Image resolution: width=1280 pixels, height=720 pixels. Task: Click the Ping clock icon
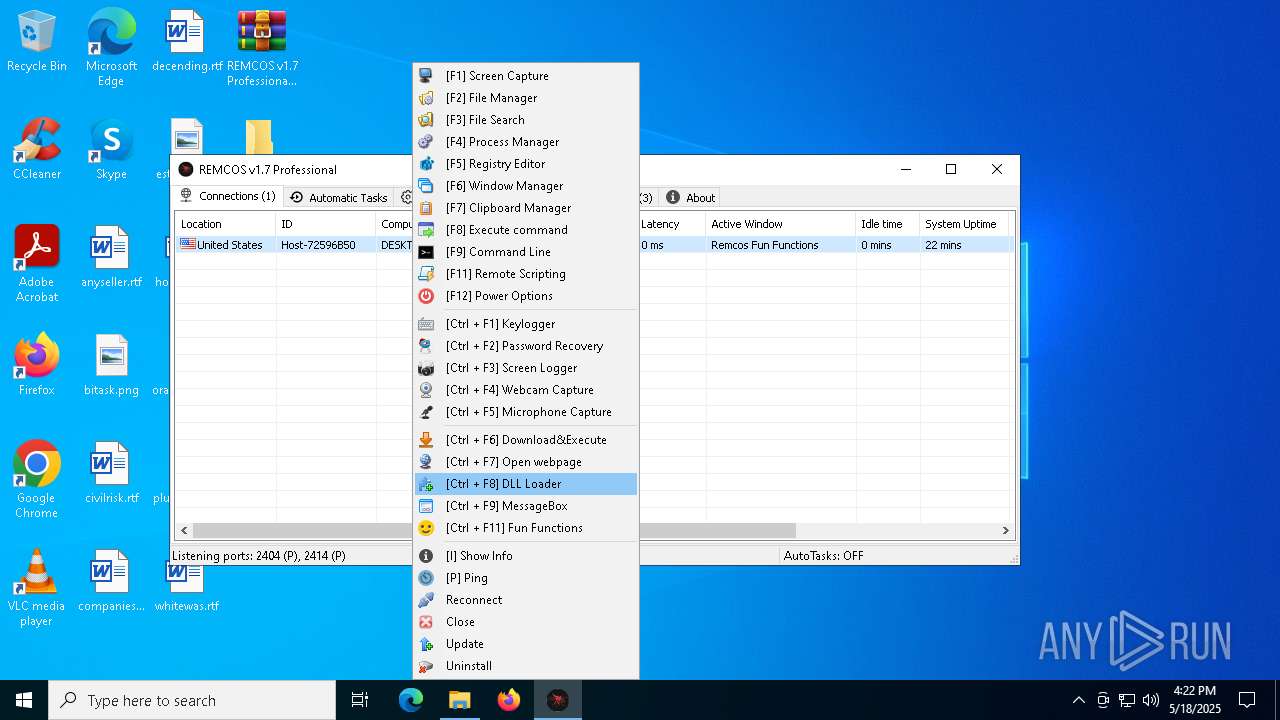pyautogui.click(x=426, y=578)
